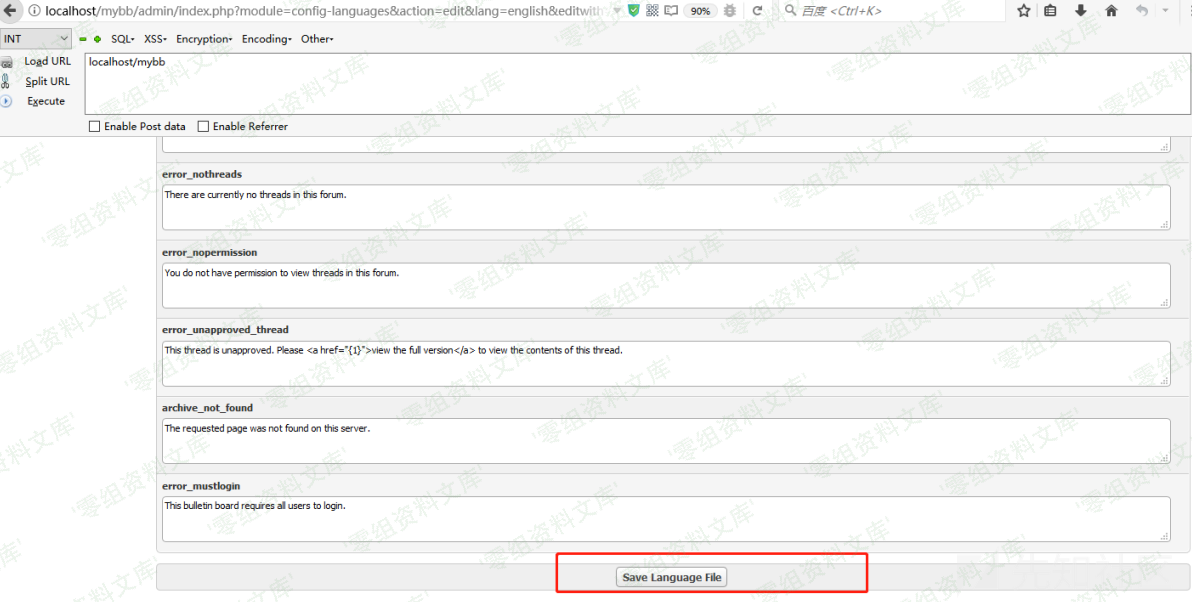This screenshot has height=602, width=1192.
Task: Open the SQL dropdown menu
Action: point(122,39)
